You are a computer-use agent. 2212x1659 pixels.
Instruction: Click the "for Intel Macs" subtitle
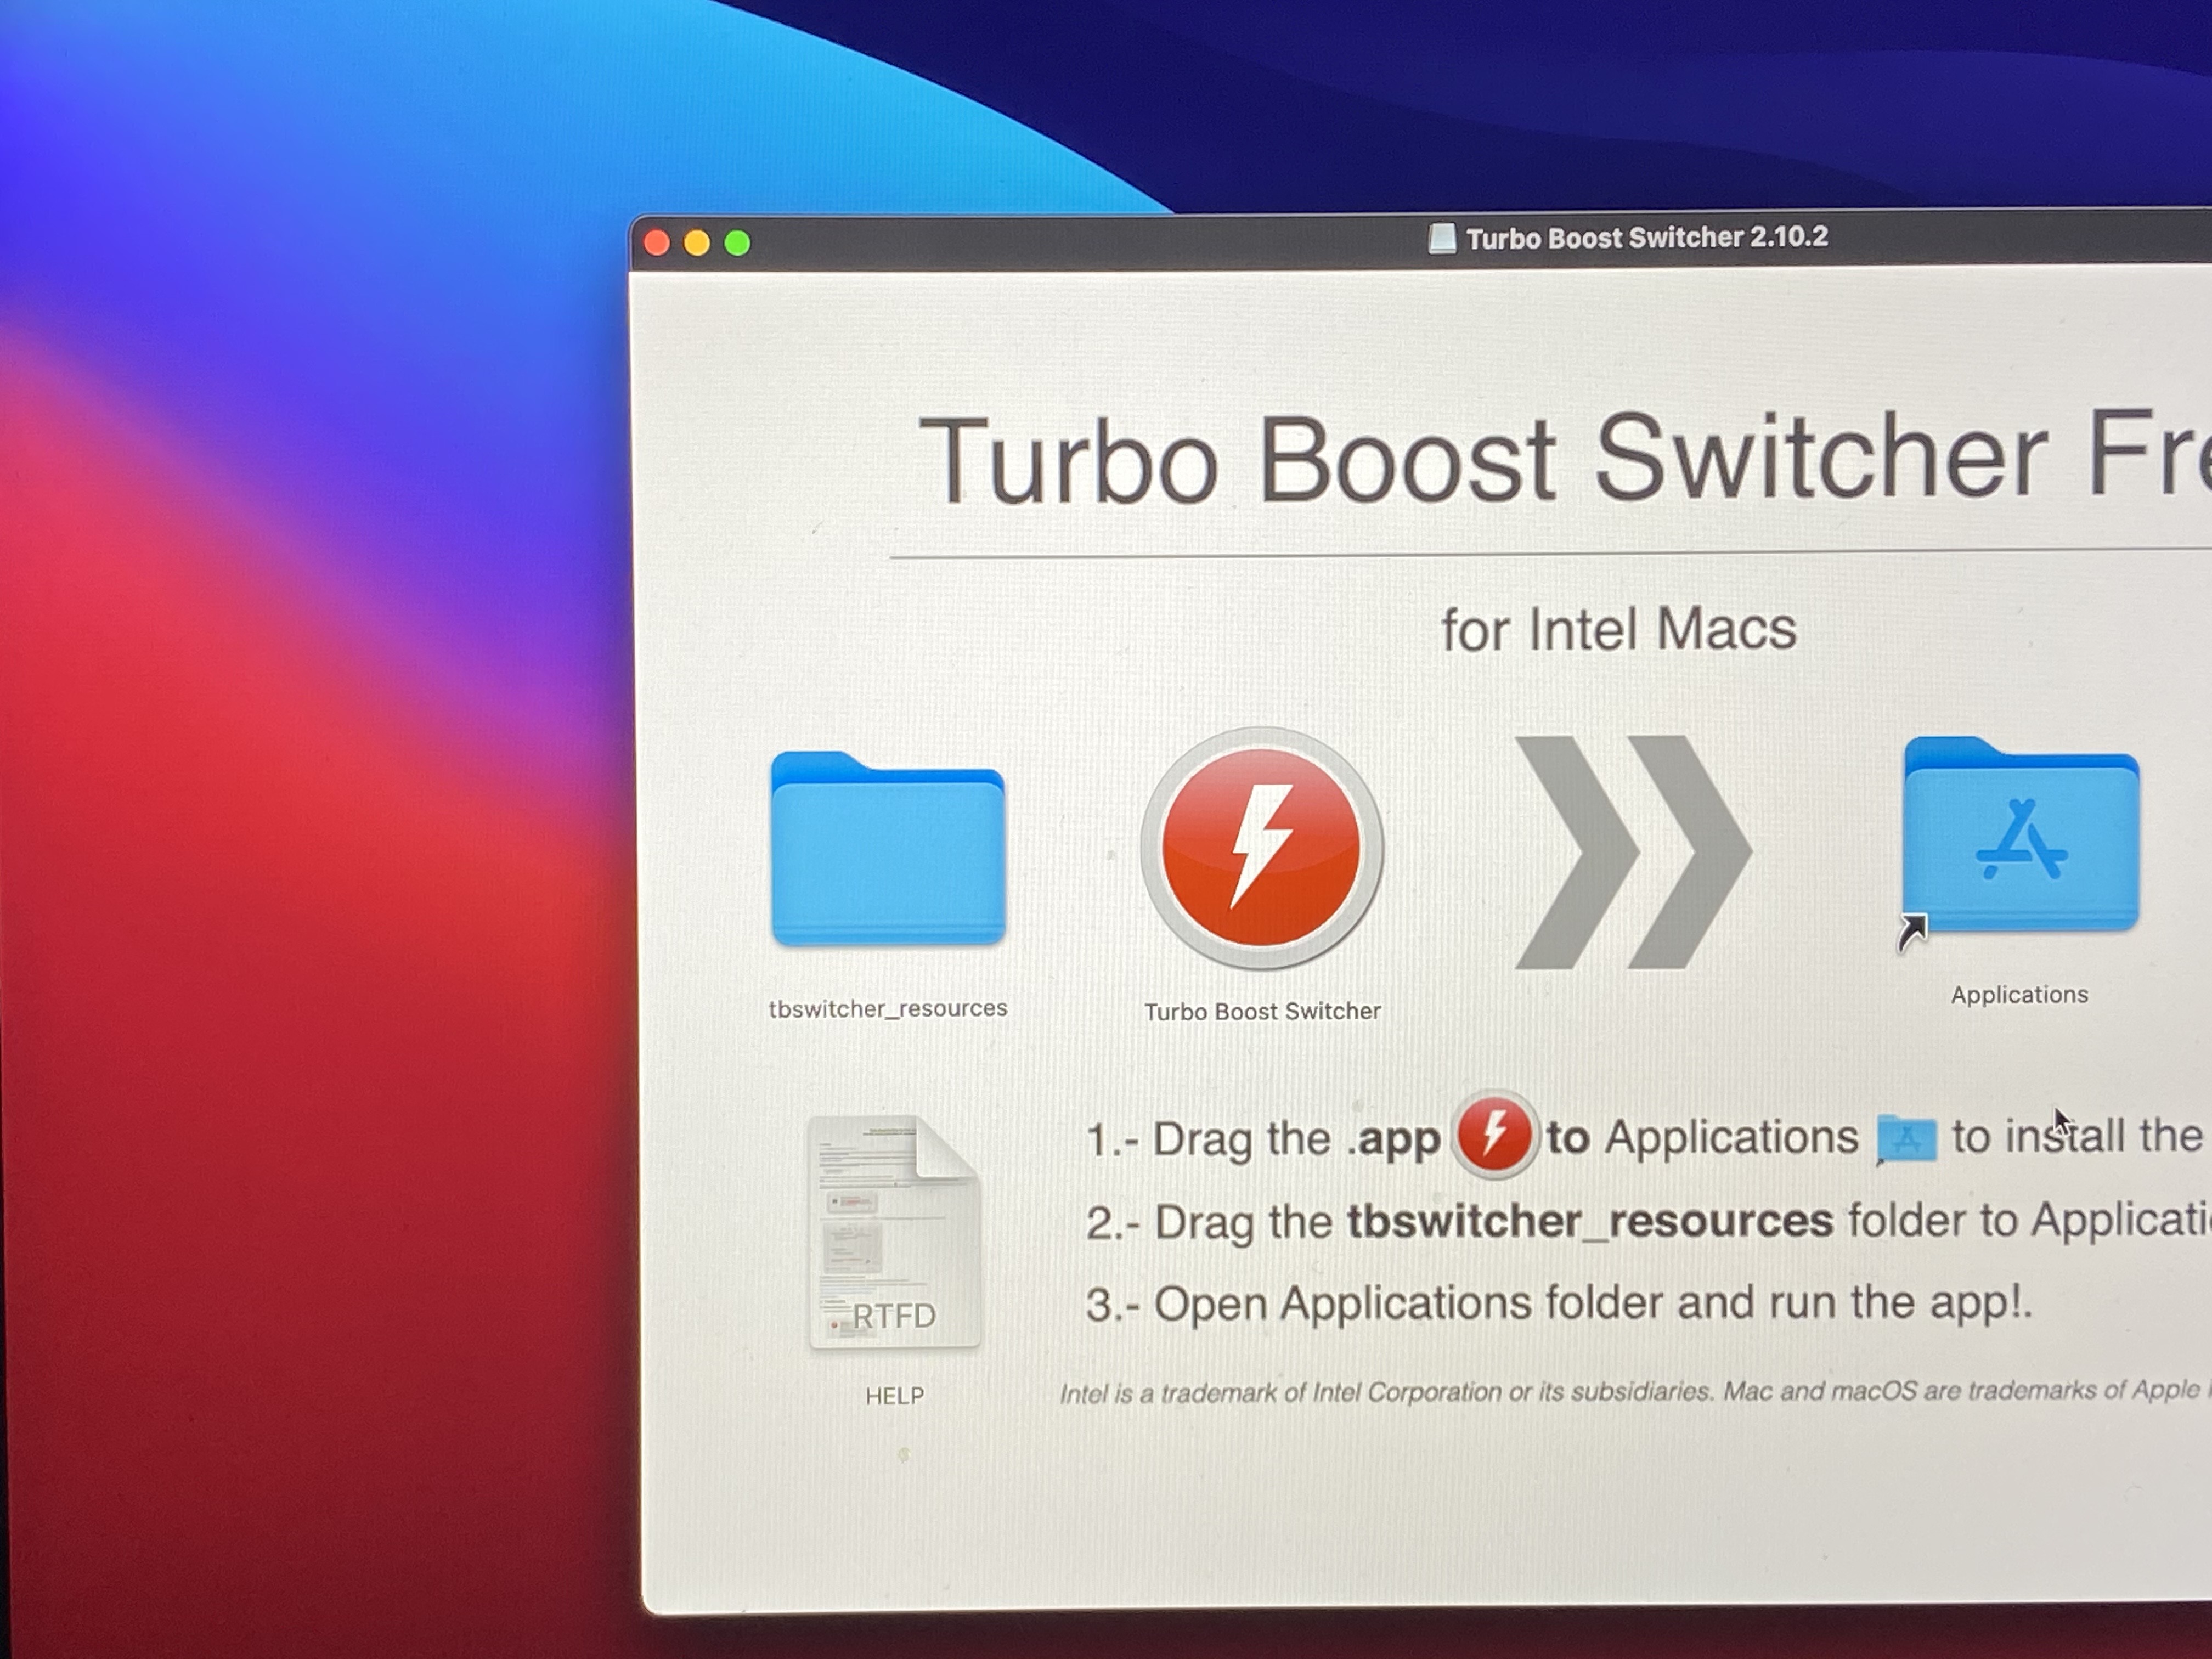pyautogui.click(x=1618, y=630)
